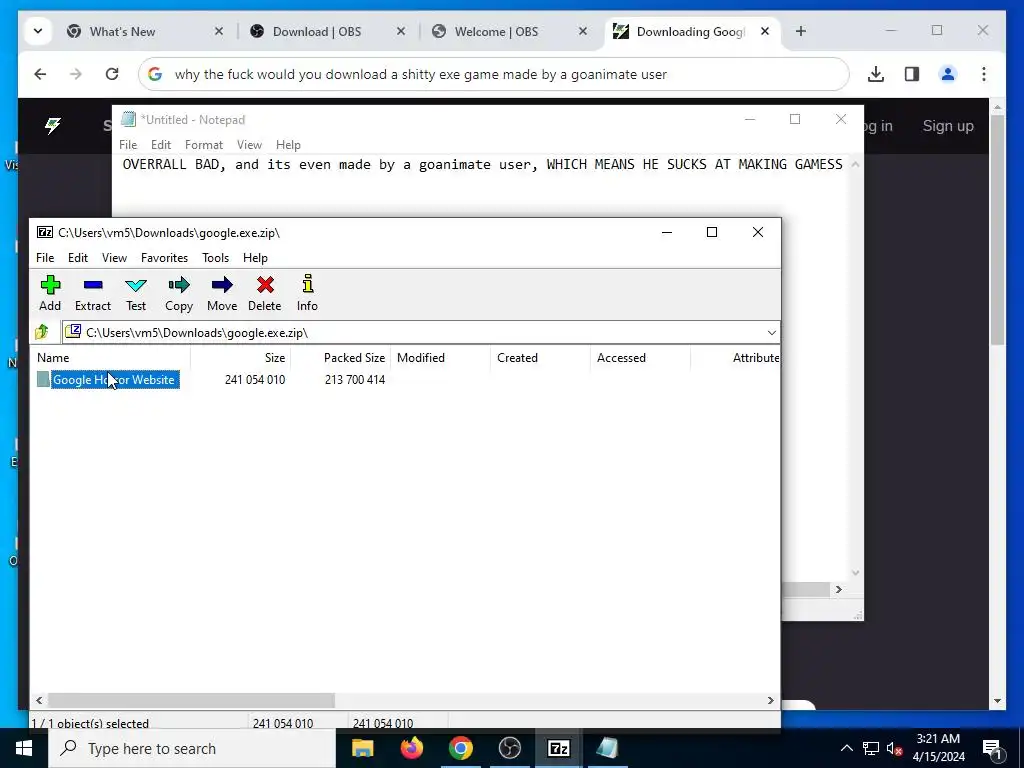Click the 7-Zip horizontal scrollbar thumb
This screenshot has height=768, width=1024.
pyautogui.click(x=191, y=701)
